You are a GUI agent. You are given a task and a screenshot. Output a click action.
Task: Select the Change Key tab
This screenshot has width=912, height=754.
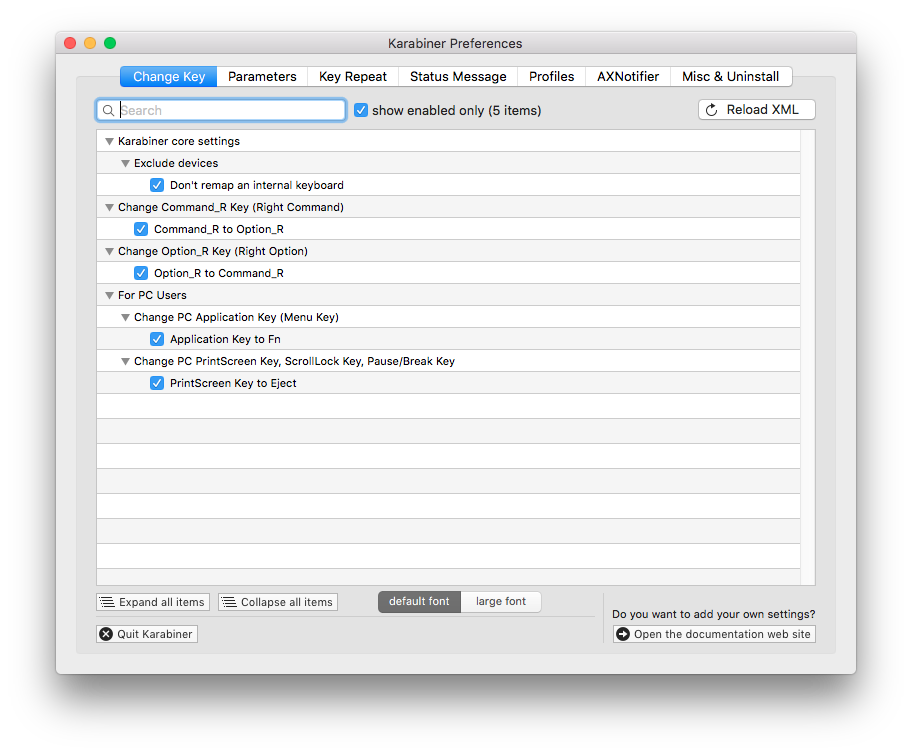click(x=169, y=77)
